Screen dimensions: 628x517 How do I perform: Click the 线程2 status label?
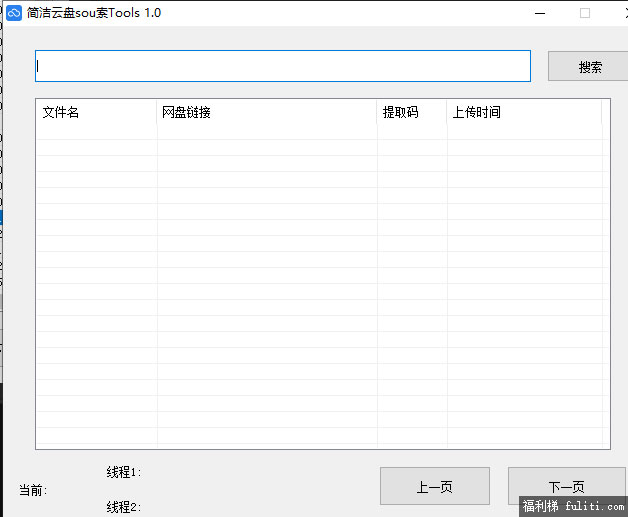pos(124,507)
